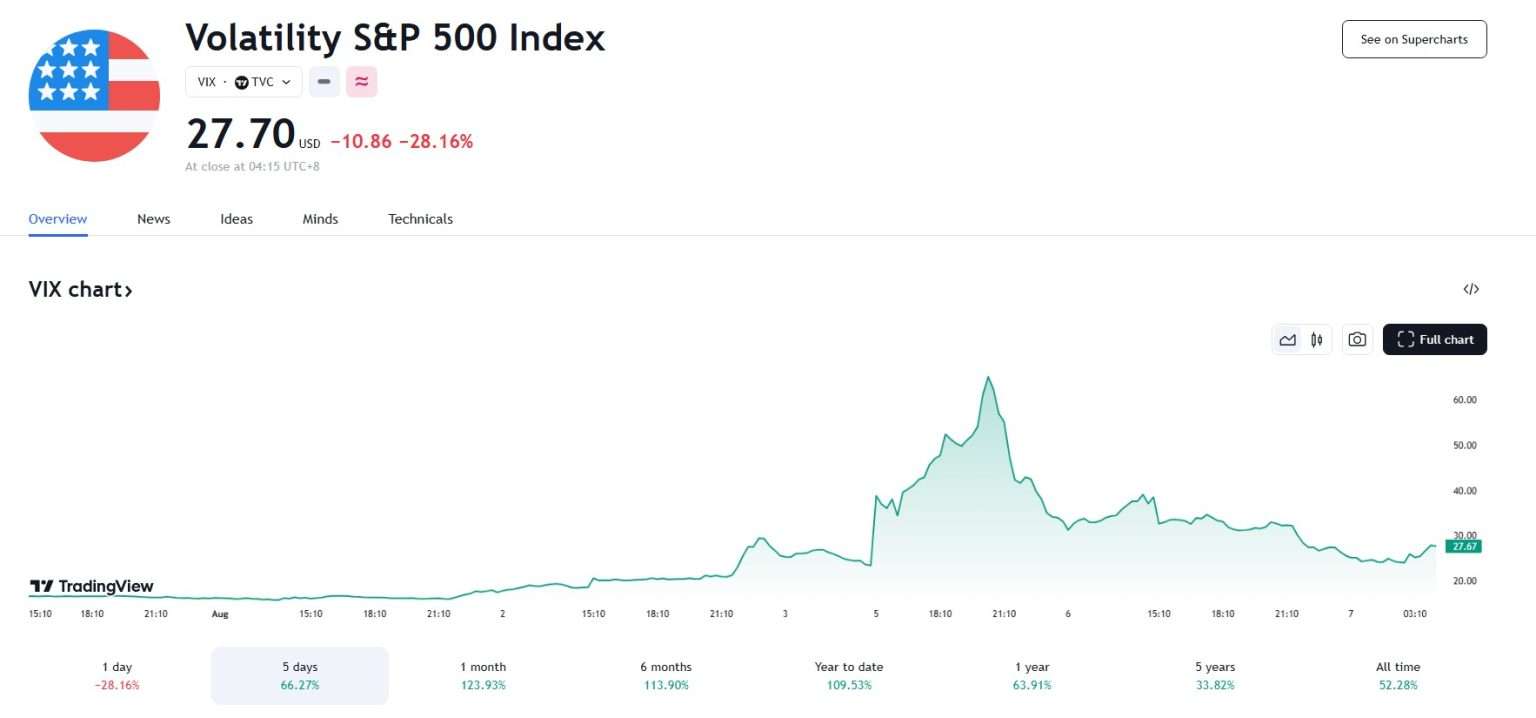Select the Year to date range

tap(848, 675)
